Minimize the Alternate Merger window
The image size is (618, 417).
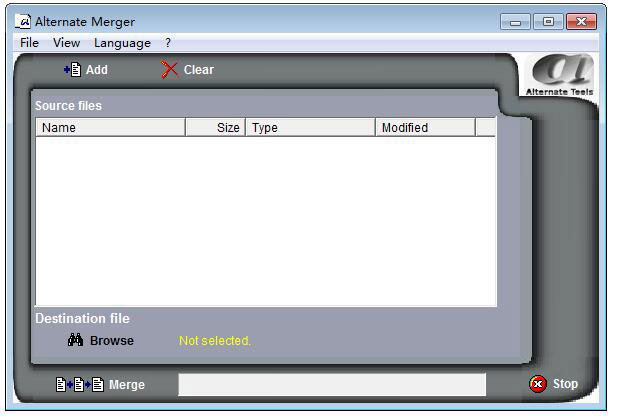pyautogui.click(x=516, y=22)
